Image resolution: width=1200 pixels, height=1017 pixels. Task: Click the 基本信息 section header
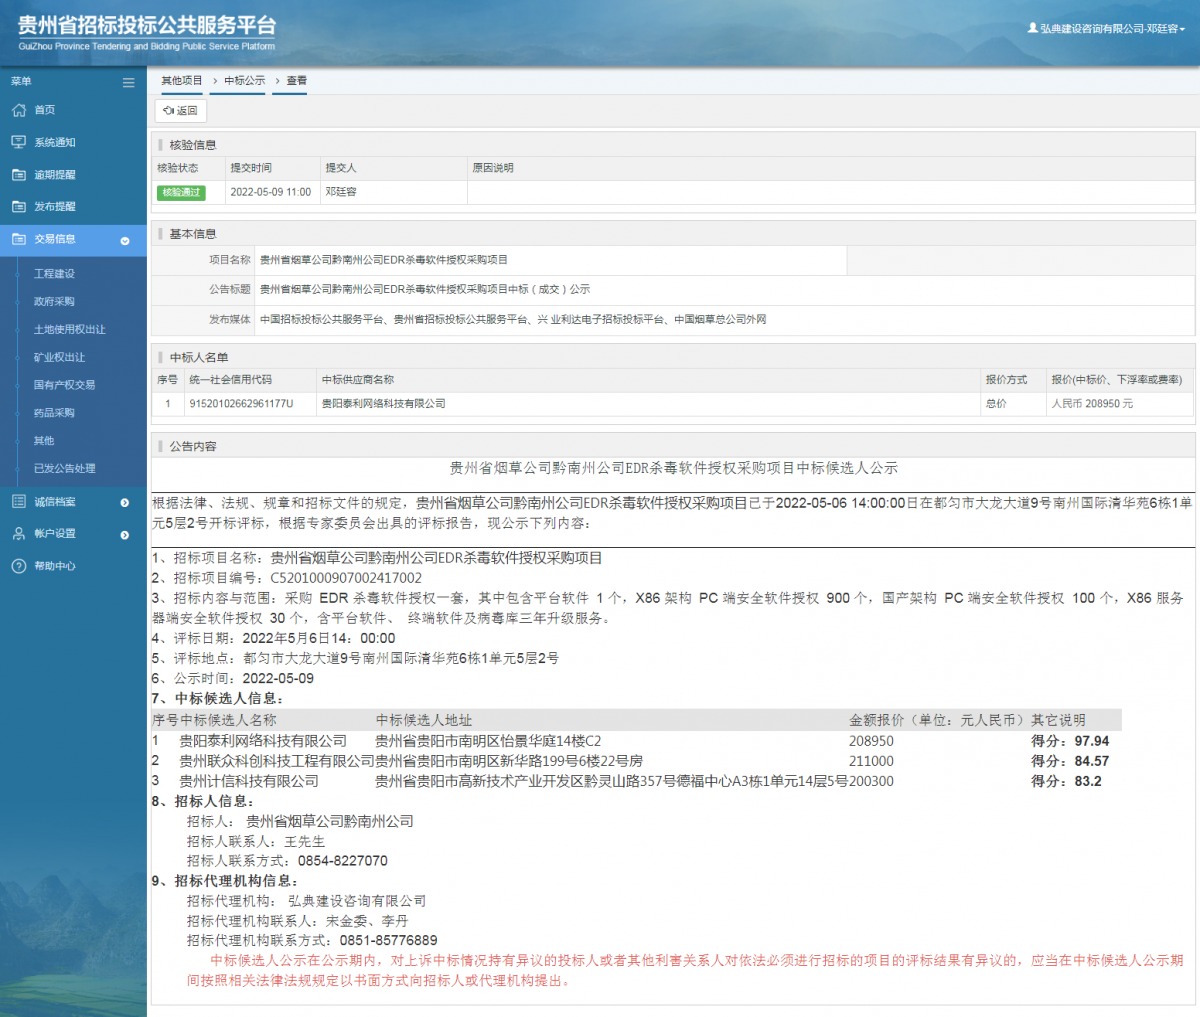click(193, 234)
